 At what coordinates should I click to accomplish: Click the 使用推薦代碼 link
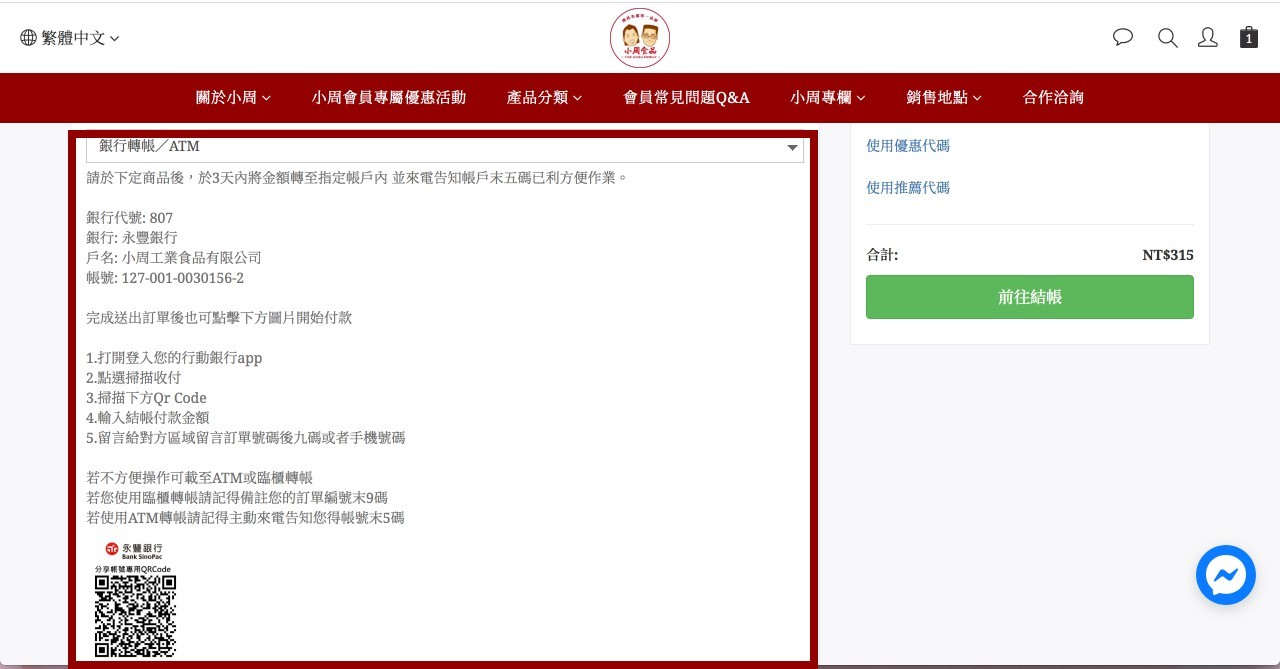tap(908, 188)
